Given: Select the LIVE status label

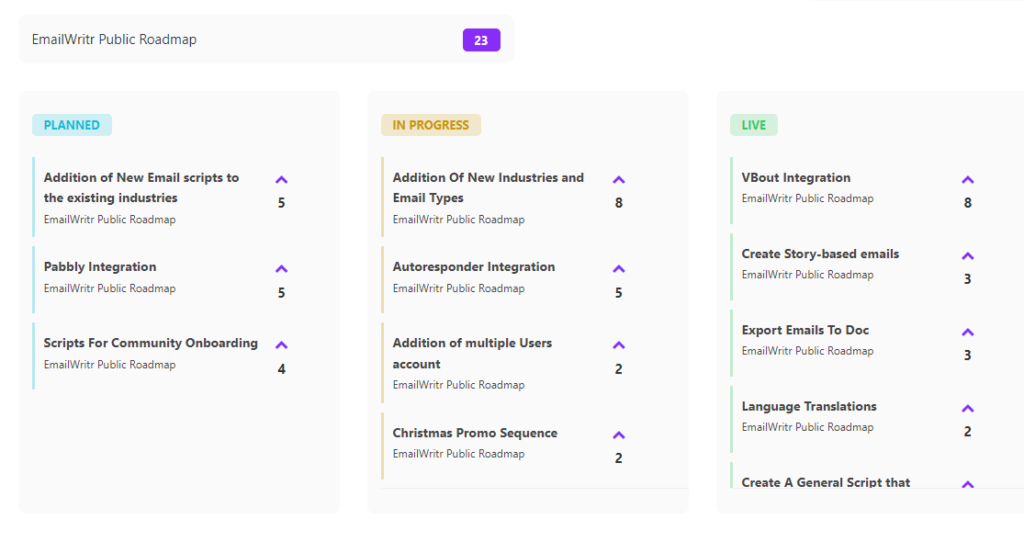Looking at the screenshot, I should tap(754, 125).
